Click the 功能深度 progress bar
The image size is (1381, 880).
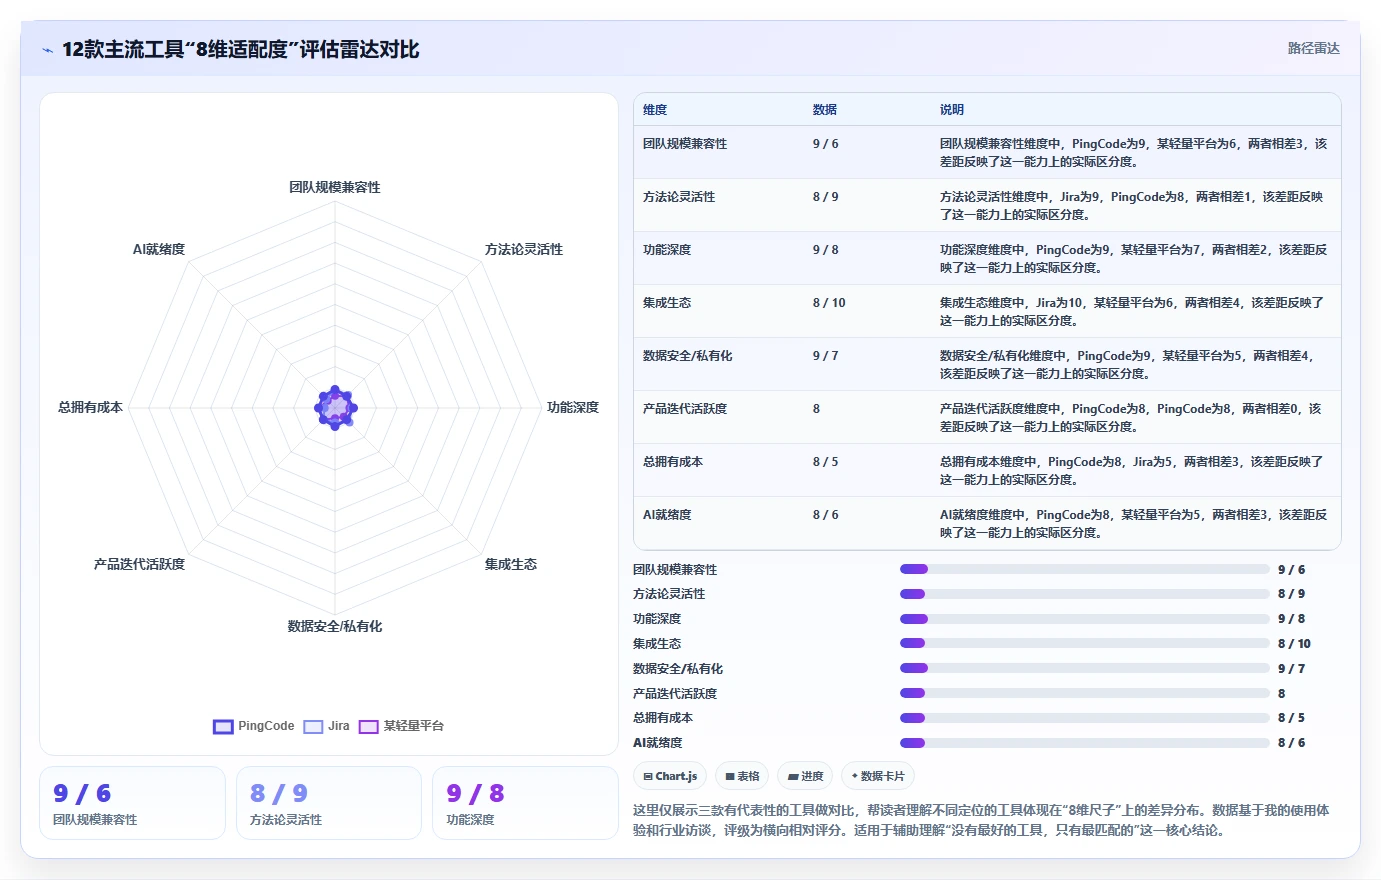(1084, 619)
